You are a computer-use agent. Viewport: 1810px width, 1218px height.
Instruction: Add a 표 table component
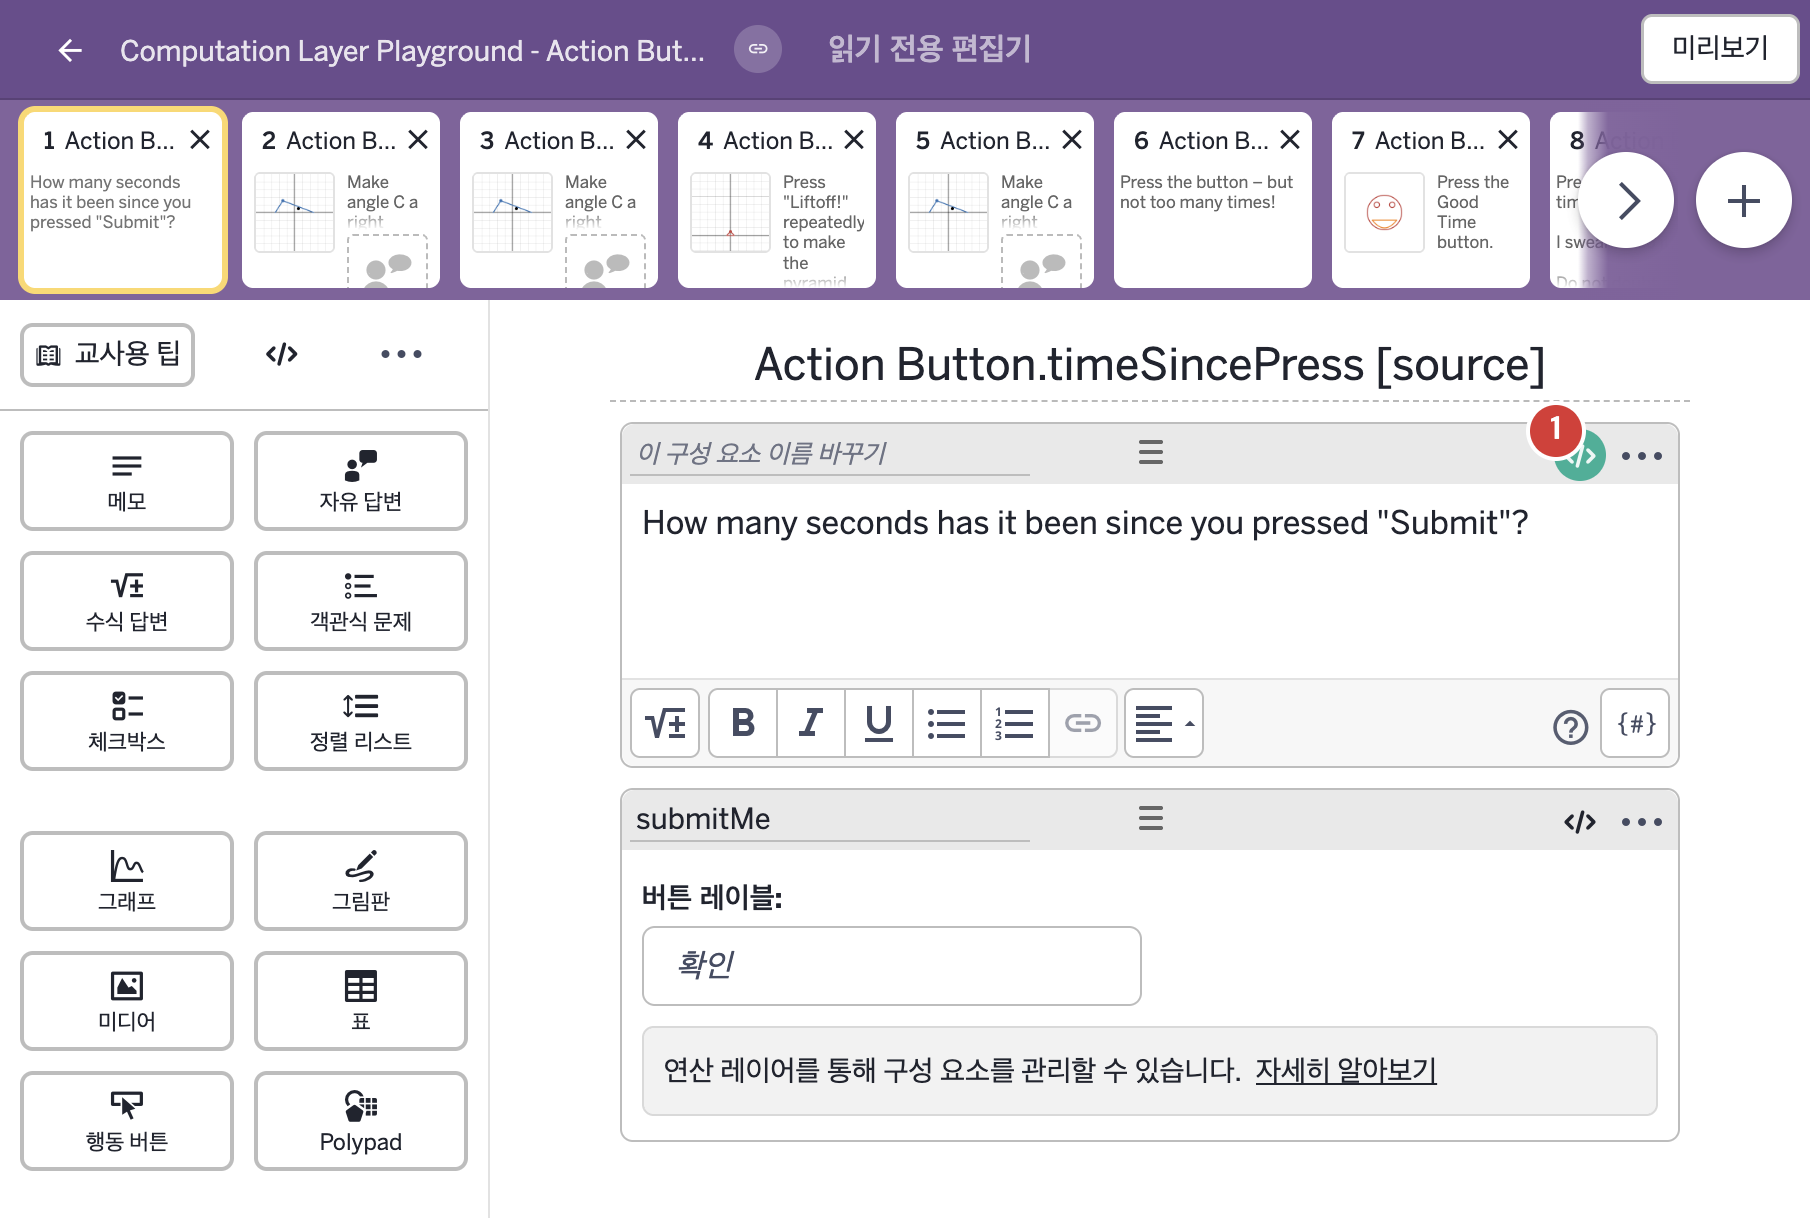tap(361, 1001)
